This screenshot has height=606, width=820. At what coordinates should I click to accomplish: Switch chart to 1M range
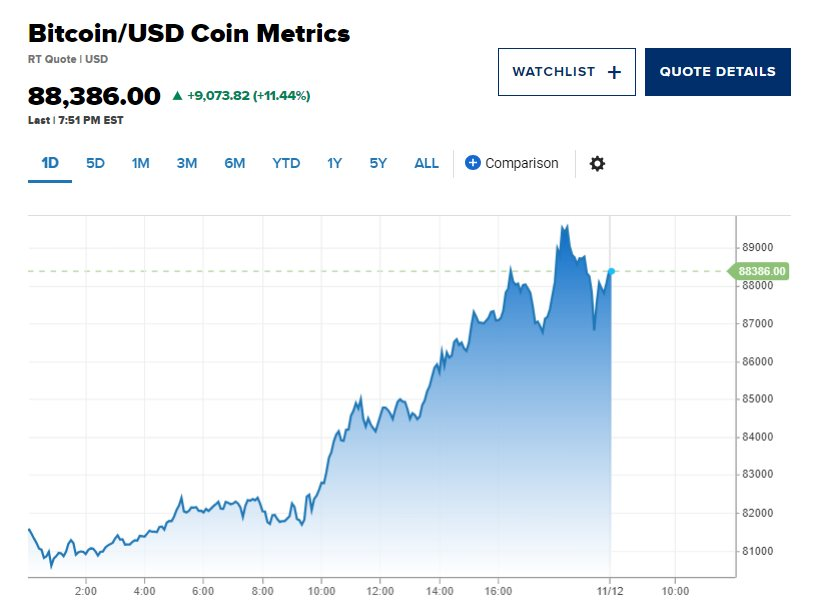click(140, 163)
